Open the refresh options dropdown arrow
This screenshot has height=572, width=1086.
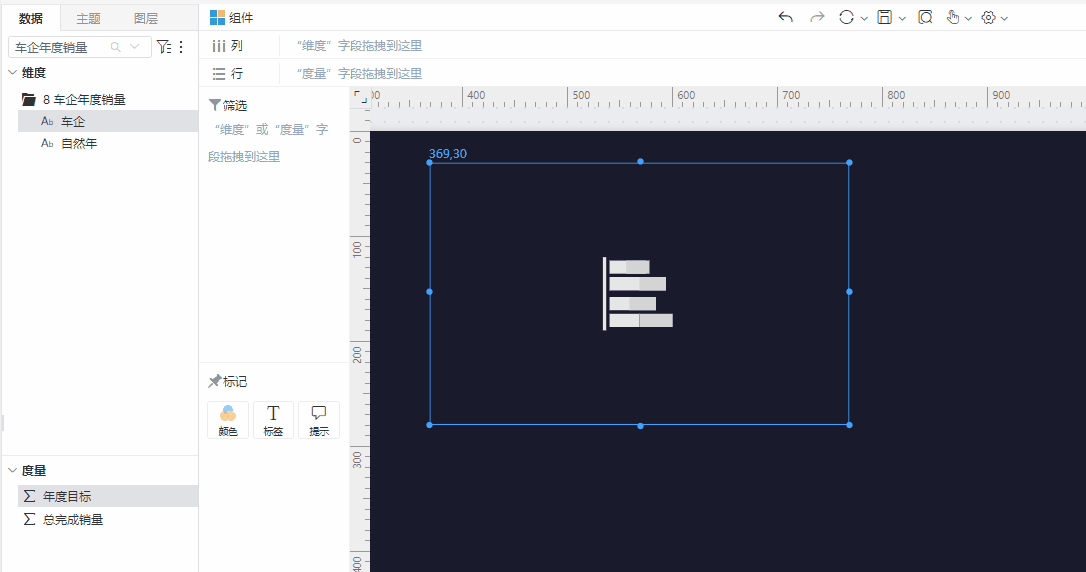[864, 19]
